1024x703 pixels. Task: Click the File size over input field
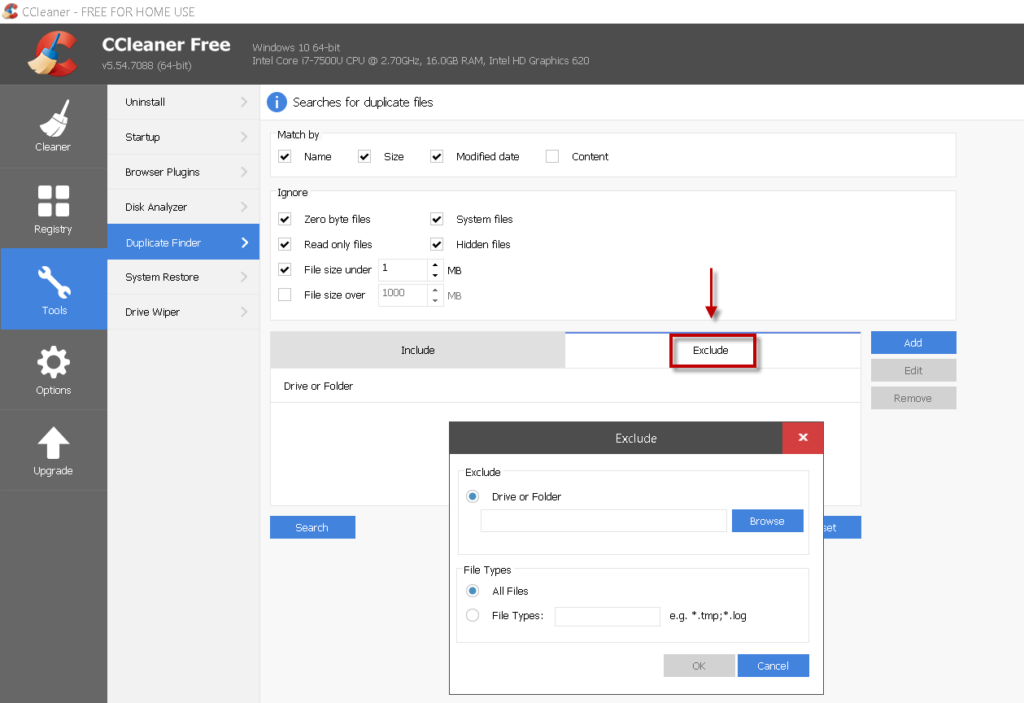403,295
